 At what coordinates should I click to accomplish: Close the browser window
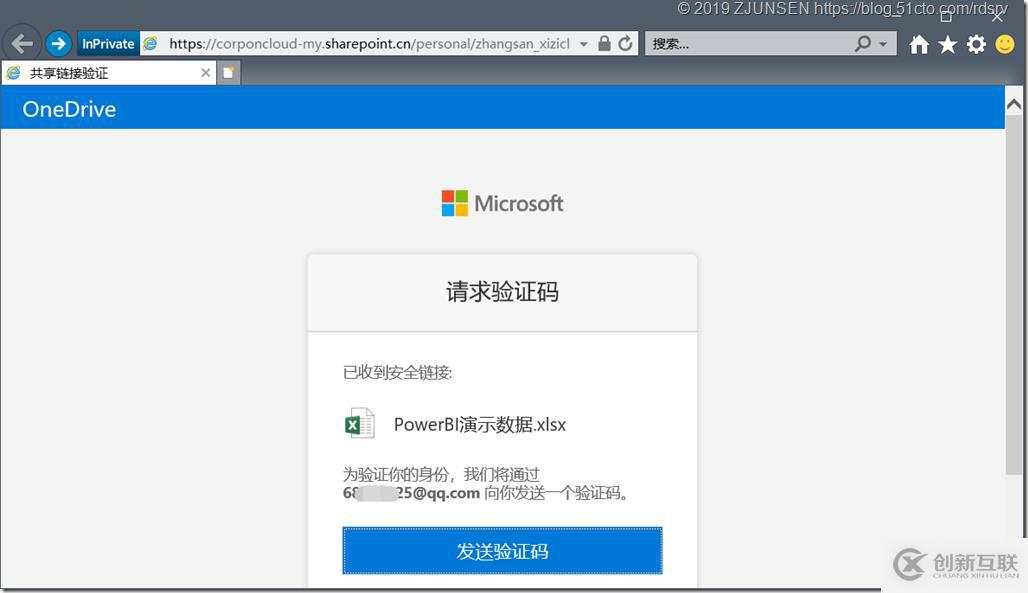[x=997, y=16]
